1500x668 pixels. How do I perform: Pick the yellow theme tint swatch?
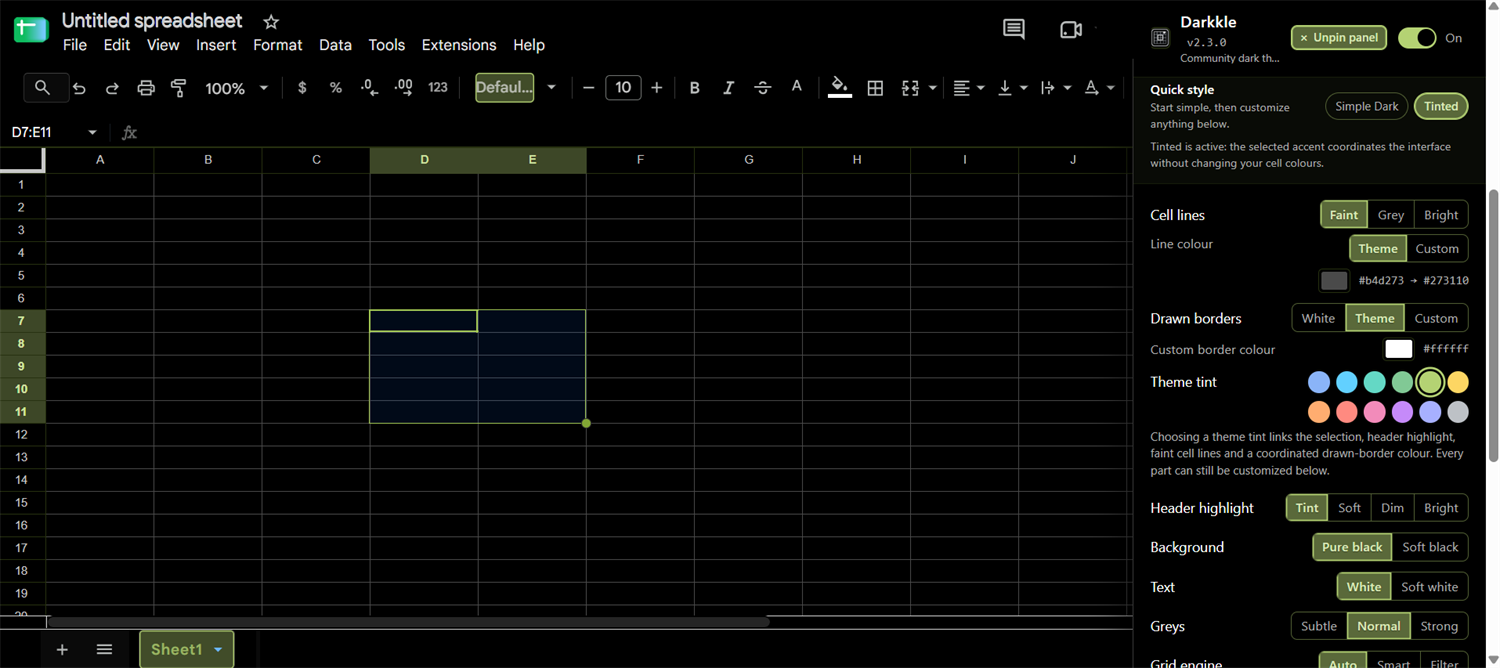coord(1458,382)
